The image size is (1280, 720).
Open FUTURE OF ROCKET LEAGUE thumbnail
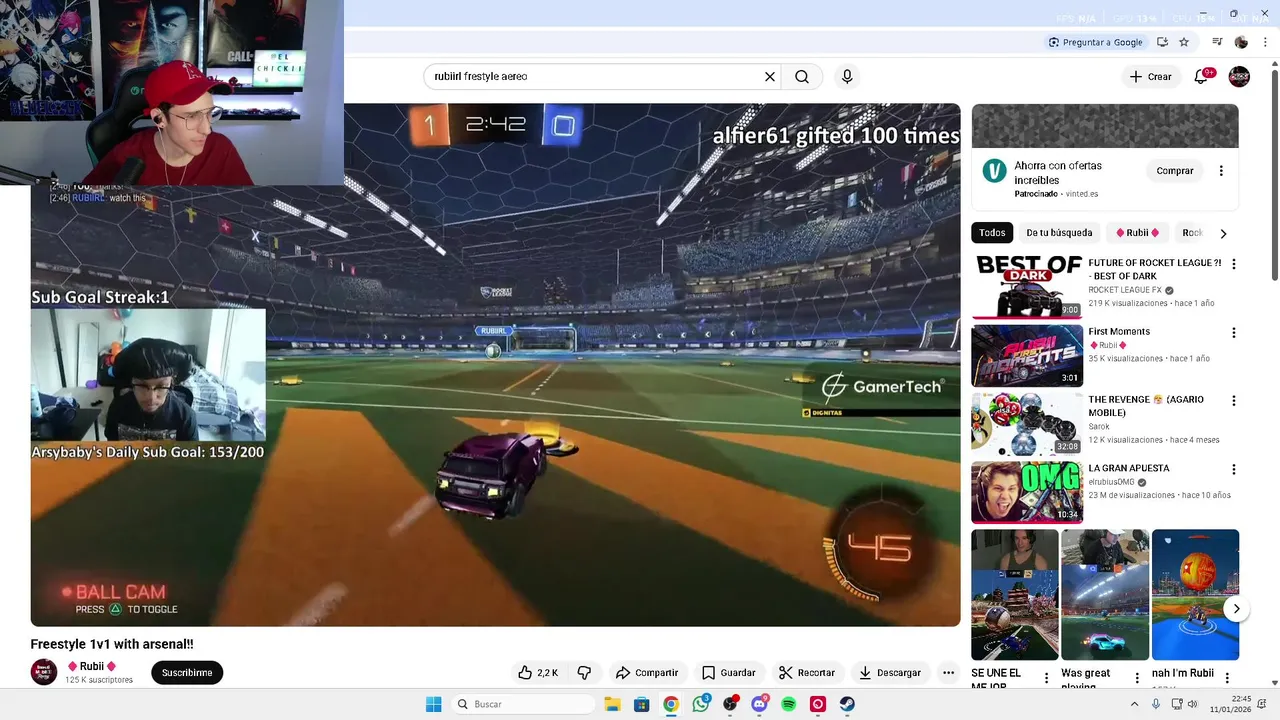pos(1027,287)
